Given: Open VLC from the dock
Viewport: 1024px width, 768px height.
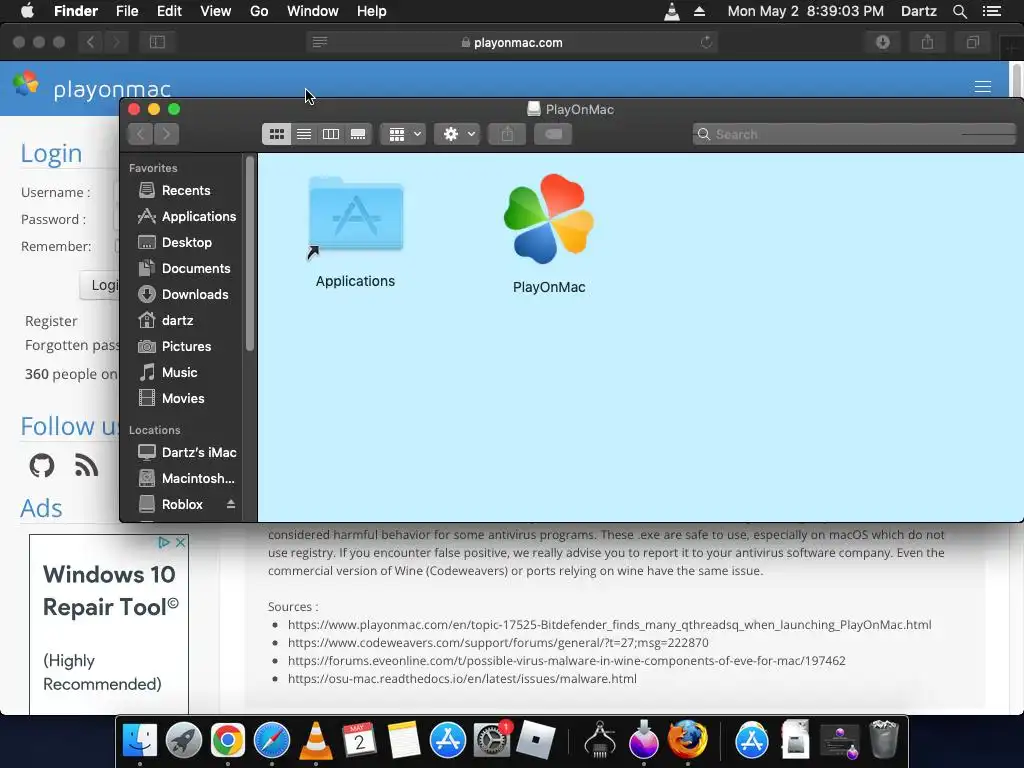Looking at the screenshot, I should point(315,741).
